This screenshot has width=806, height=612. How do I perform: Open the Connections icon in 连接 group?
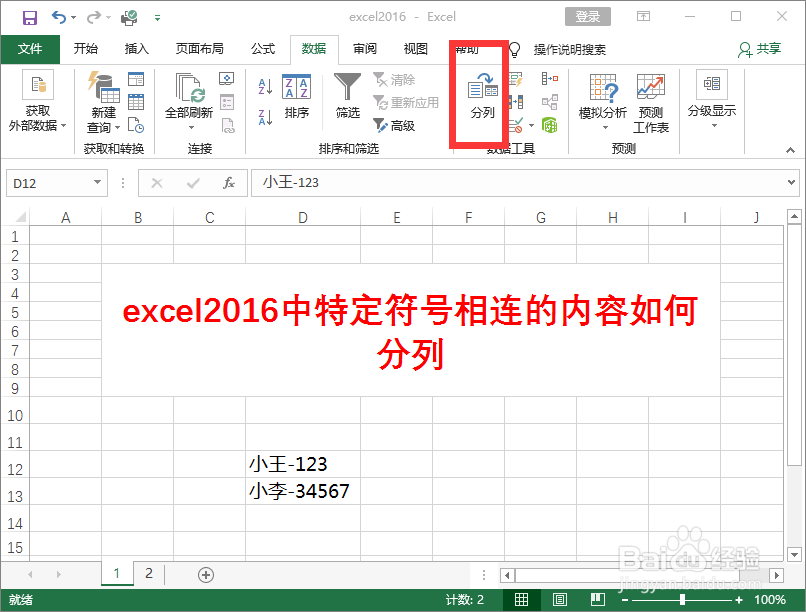226,79
